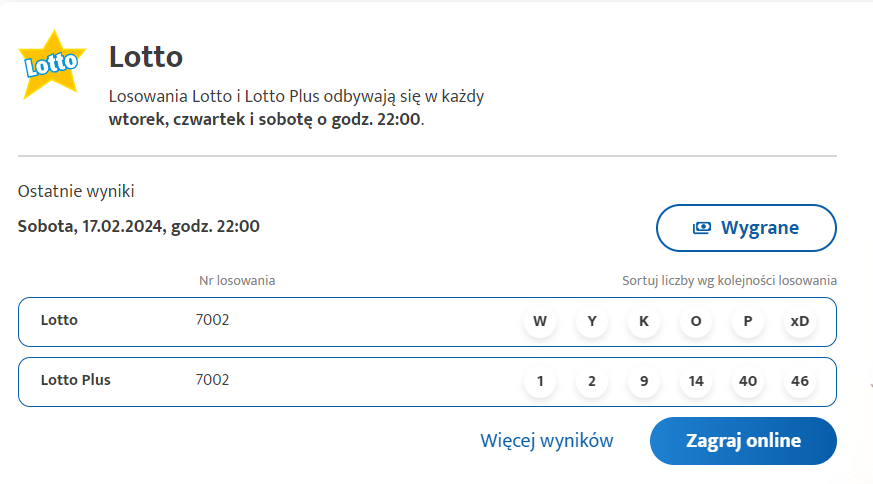Open the Więcej wyników link
Image resolution: width=873 pixels, height=484 pixels.
[546, 441]
